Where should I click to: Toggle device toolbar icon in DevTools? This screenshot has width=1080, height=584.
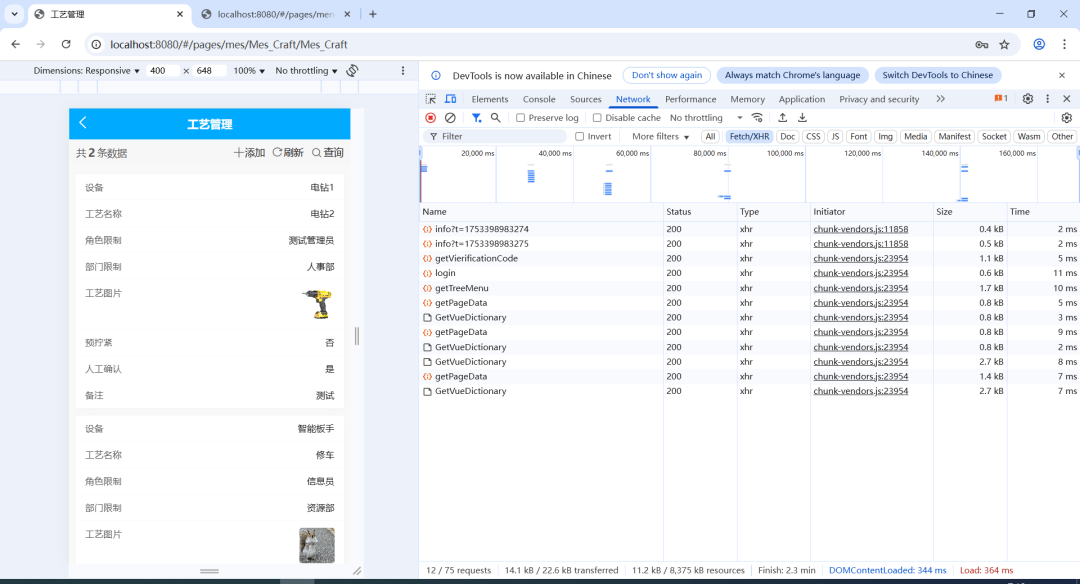(450, 99)
